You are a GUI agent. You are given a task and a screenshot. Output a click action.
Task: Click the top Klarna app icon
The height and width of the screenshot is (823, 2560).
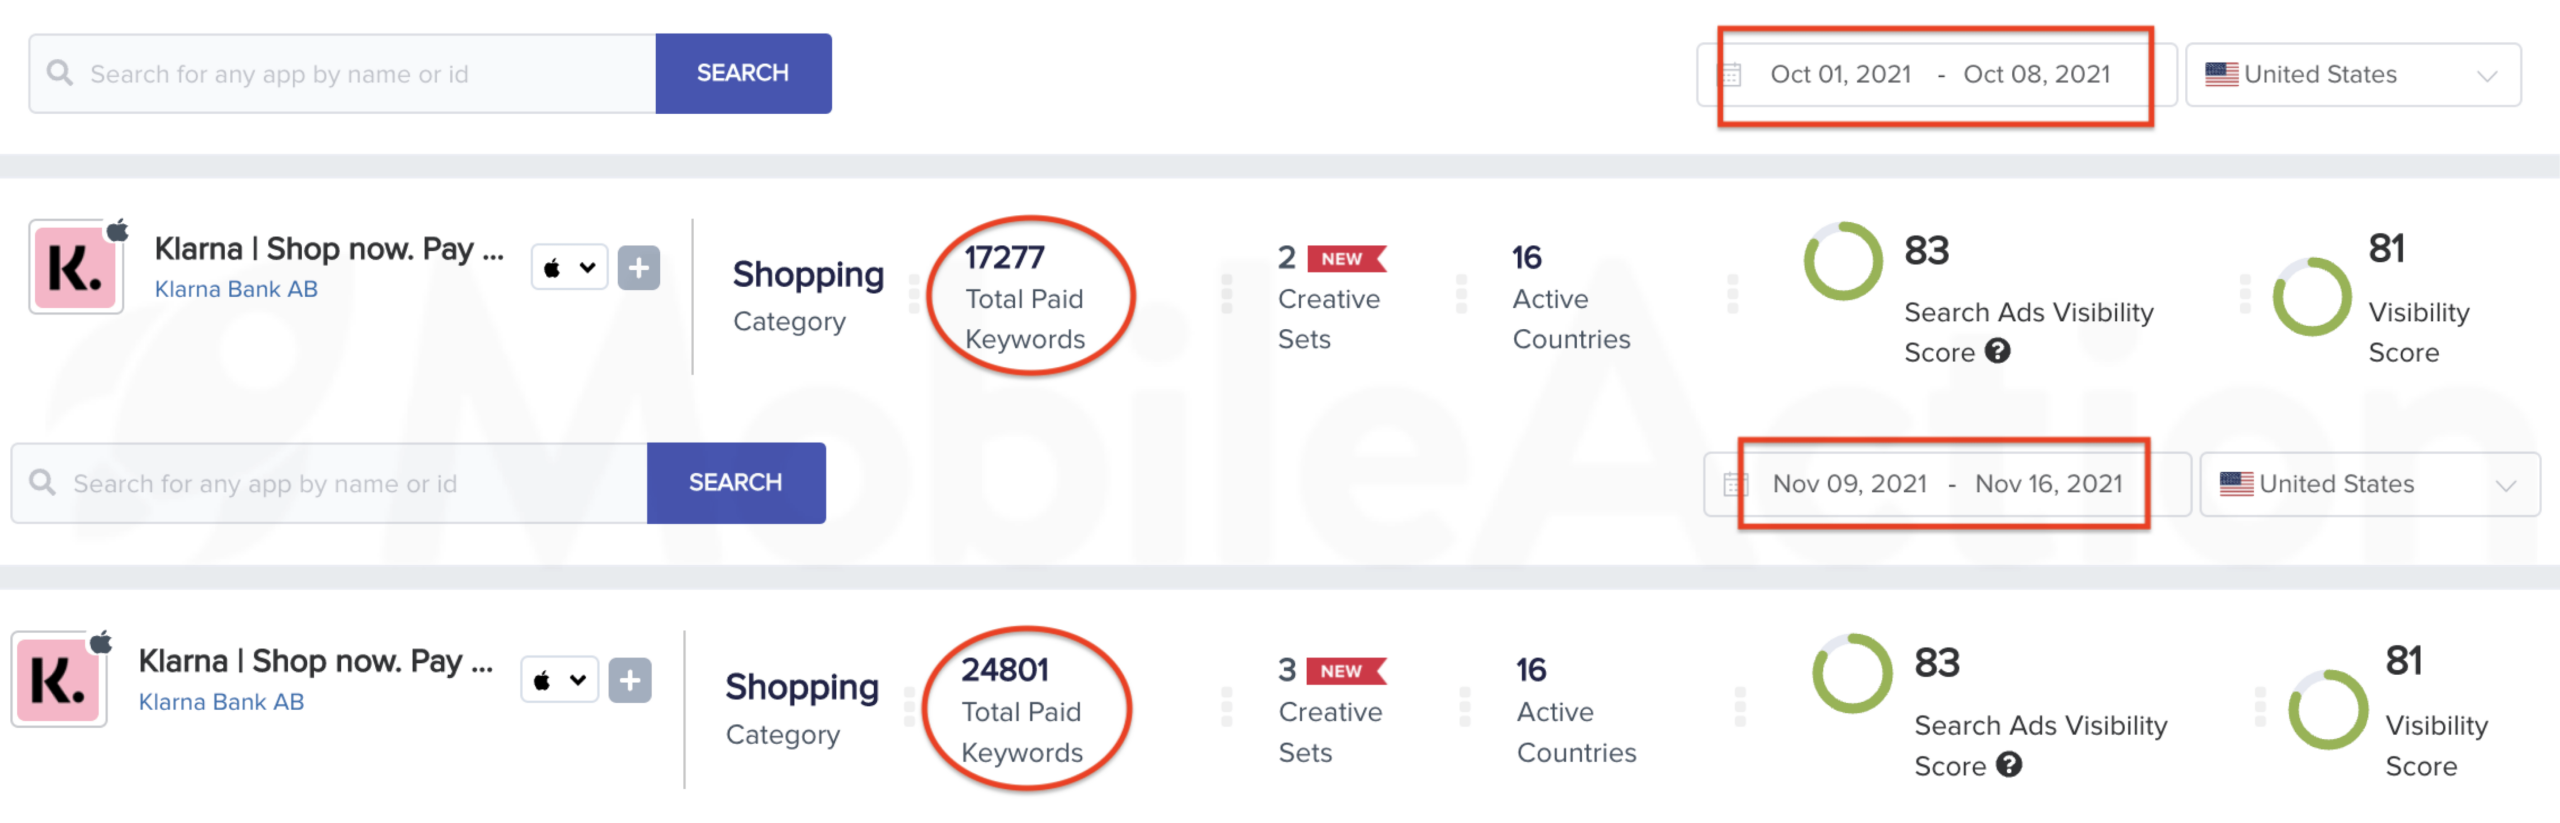76,267
